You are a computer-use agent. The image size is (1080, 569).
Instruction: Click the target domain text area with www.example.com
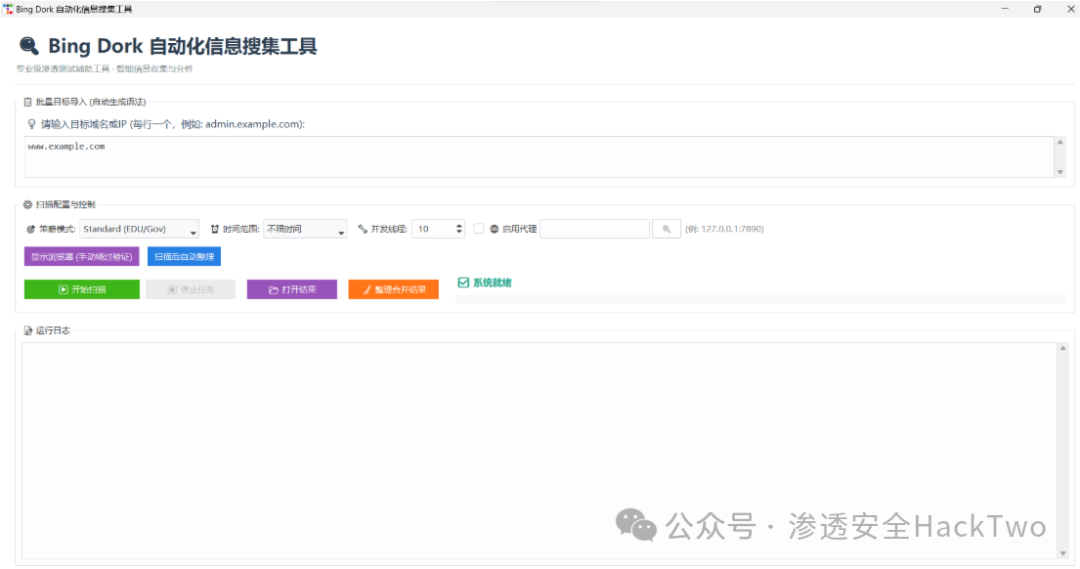click(539, 156)
